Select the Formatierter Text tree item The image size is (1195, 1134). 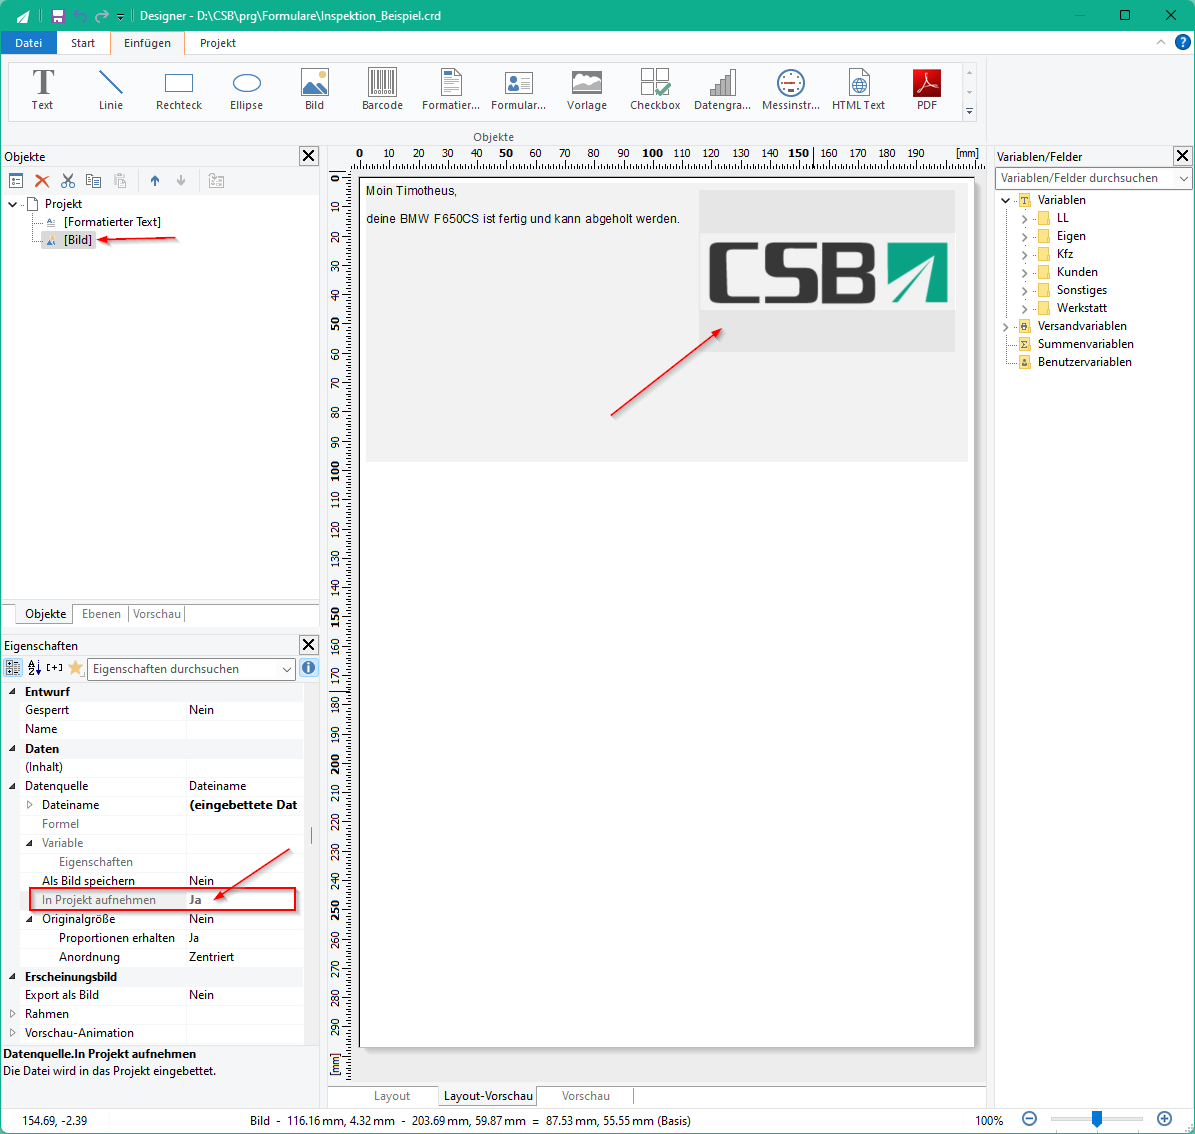[x=112, y=222]
